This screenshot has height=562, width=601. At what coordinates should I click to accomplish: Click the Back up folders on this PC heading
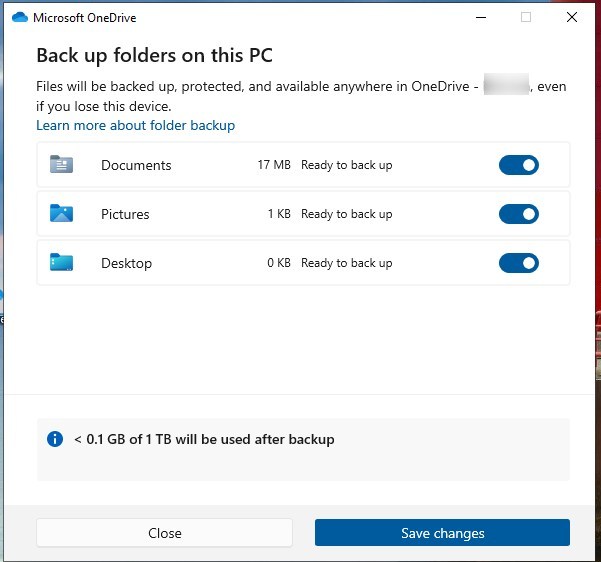(x=154, y=55)
